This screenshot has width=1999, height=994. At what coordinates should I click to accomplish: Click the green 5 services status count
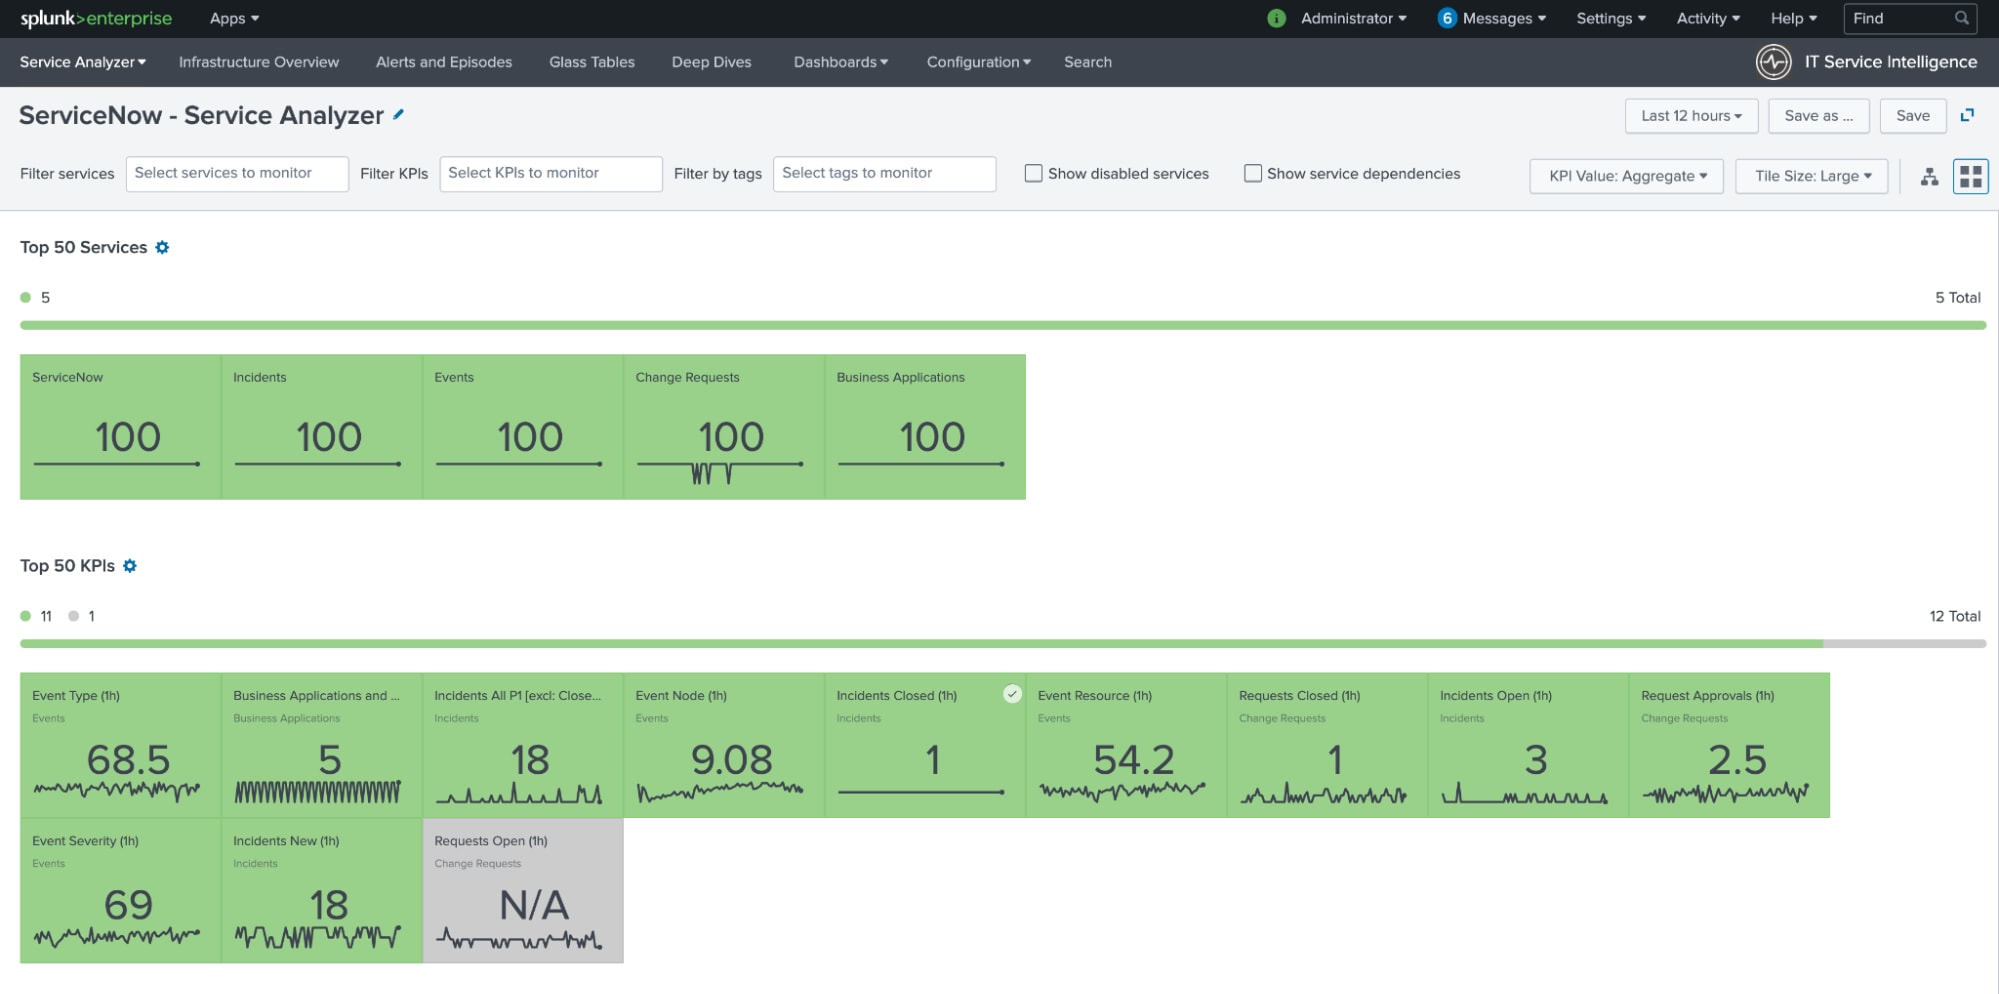click(x=35, y=297)
